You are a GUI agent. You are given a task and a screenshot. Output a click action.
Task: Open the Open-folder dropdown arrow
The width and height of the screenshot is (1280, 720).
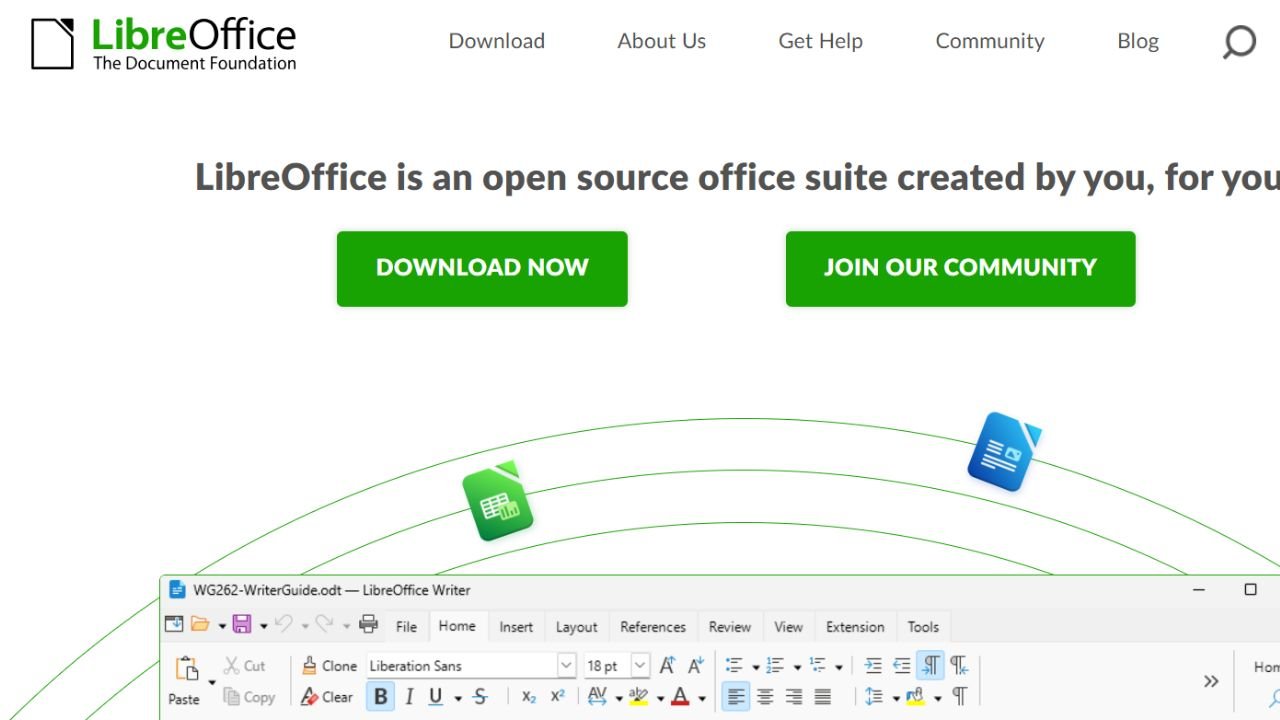tap(222, 626)
